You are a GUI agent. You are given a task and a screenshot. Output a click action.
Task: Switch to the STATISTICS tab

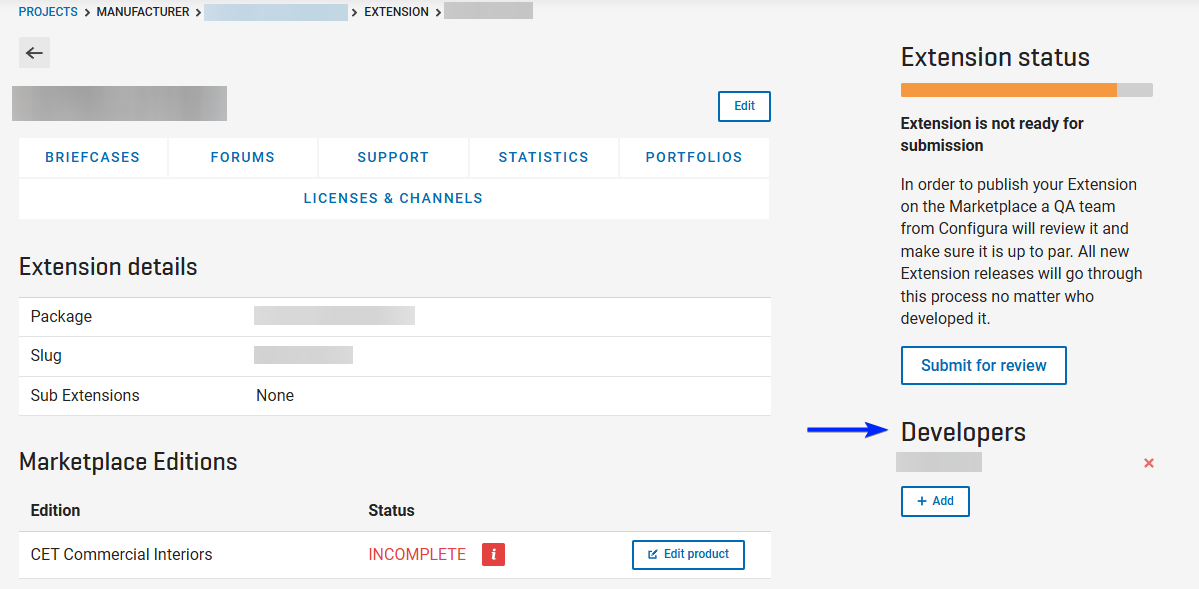[543, 157]
